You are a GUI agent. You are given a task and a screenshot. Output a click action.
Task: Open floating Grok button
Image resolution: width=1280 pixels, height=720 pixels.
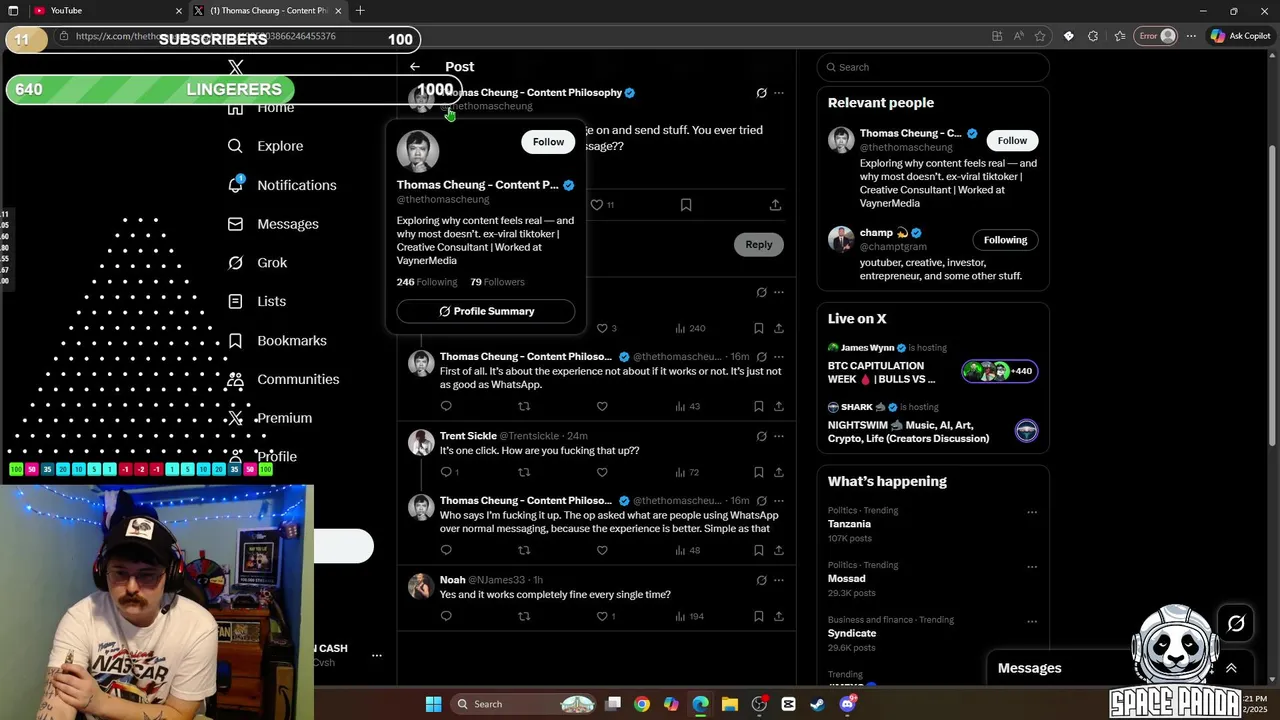(1236, 624)
